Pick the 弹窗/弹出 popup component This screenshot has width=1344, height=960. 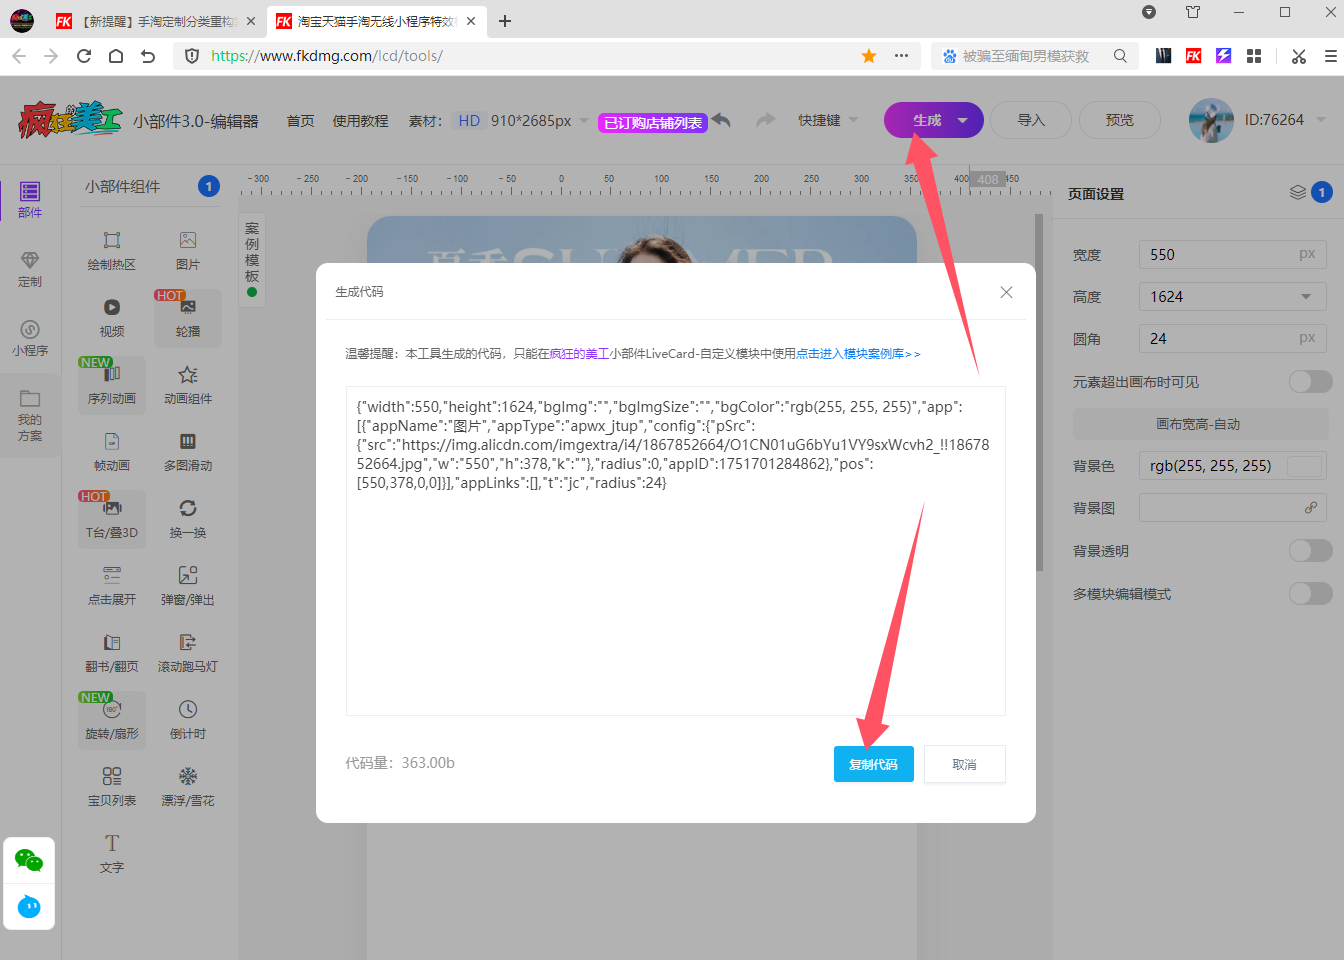(188, 586)
